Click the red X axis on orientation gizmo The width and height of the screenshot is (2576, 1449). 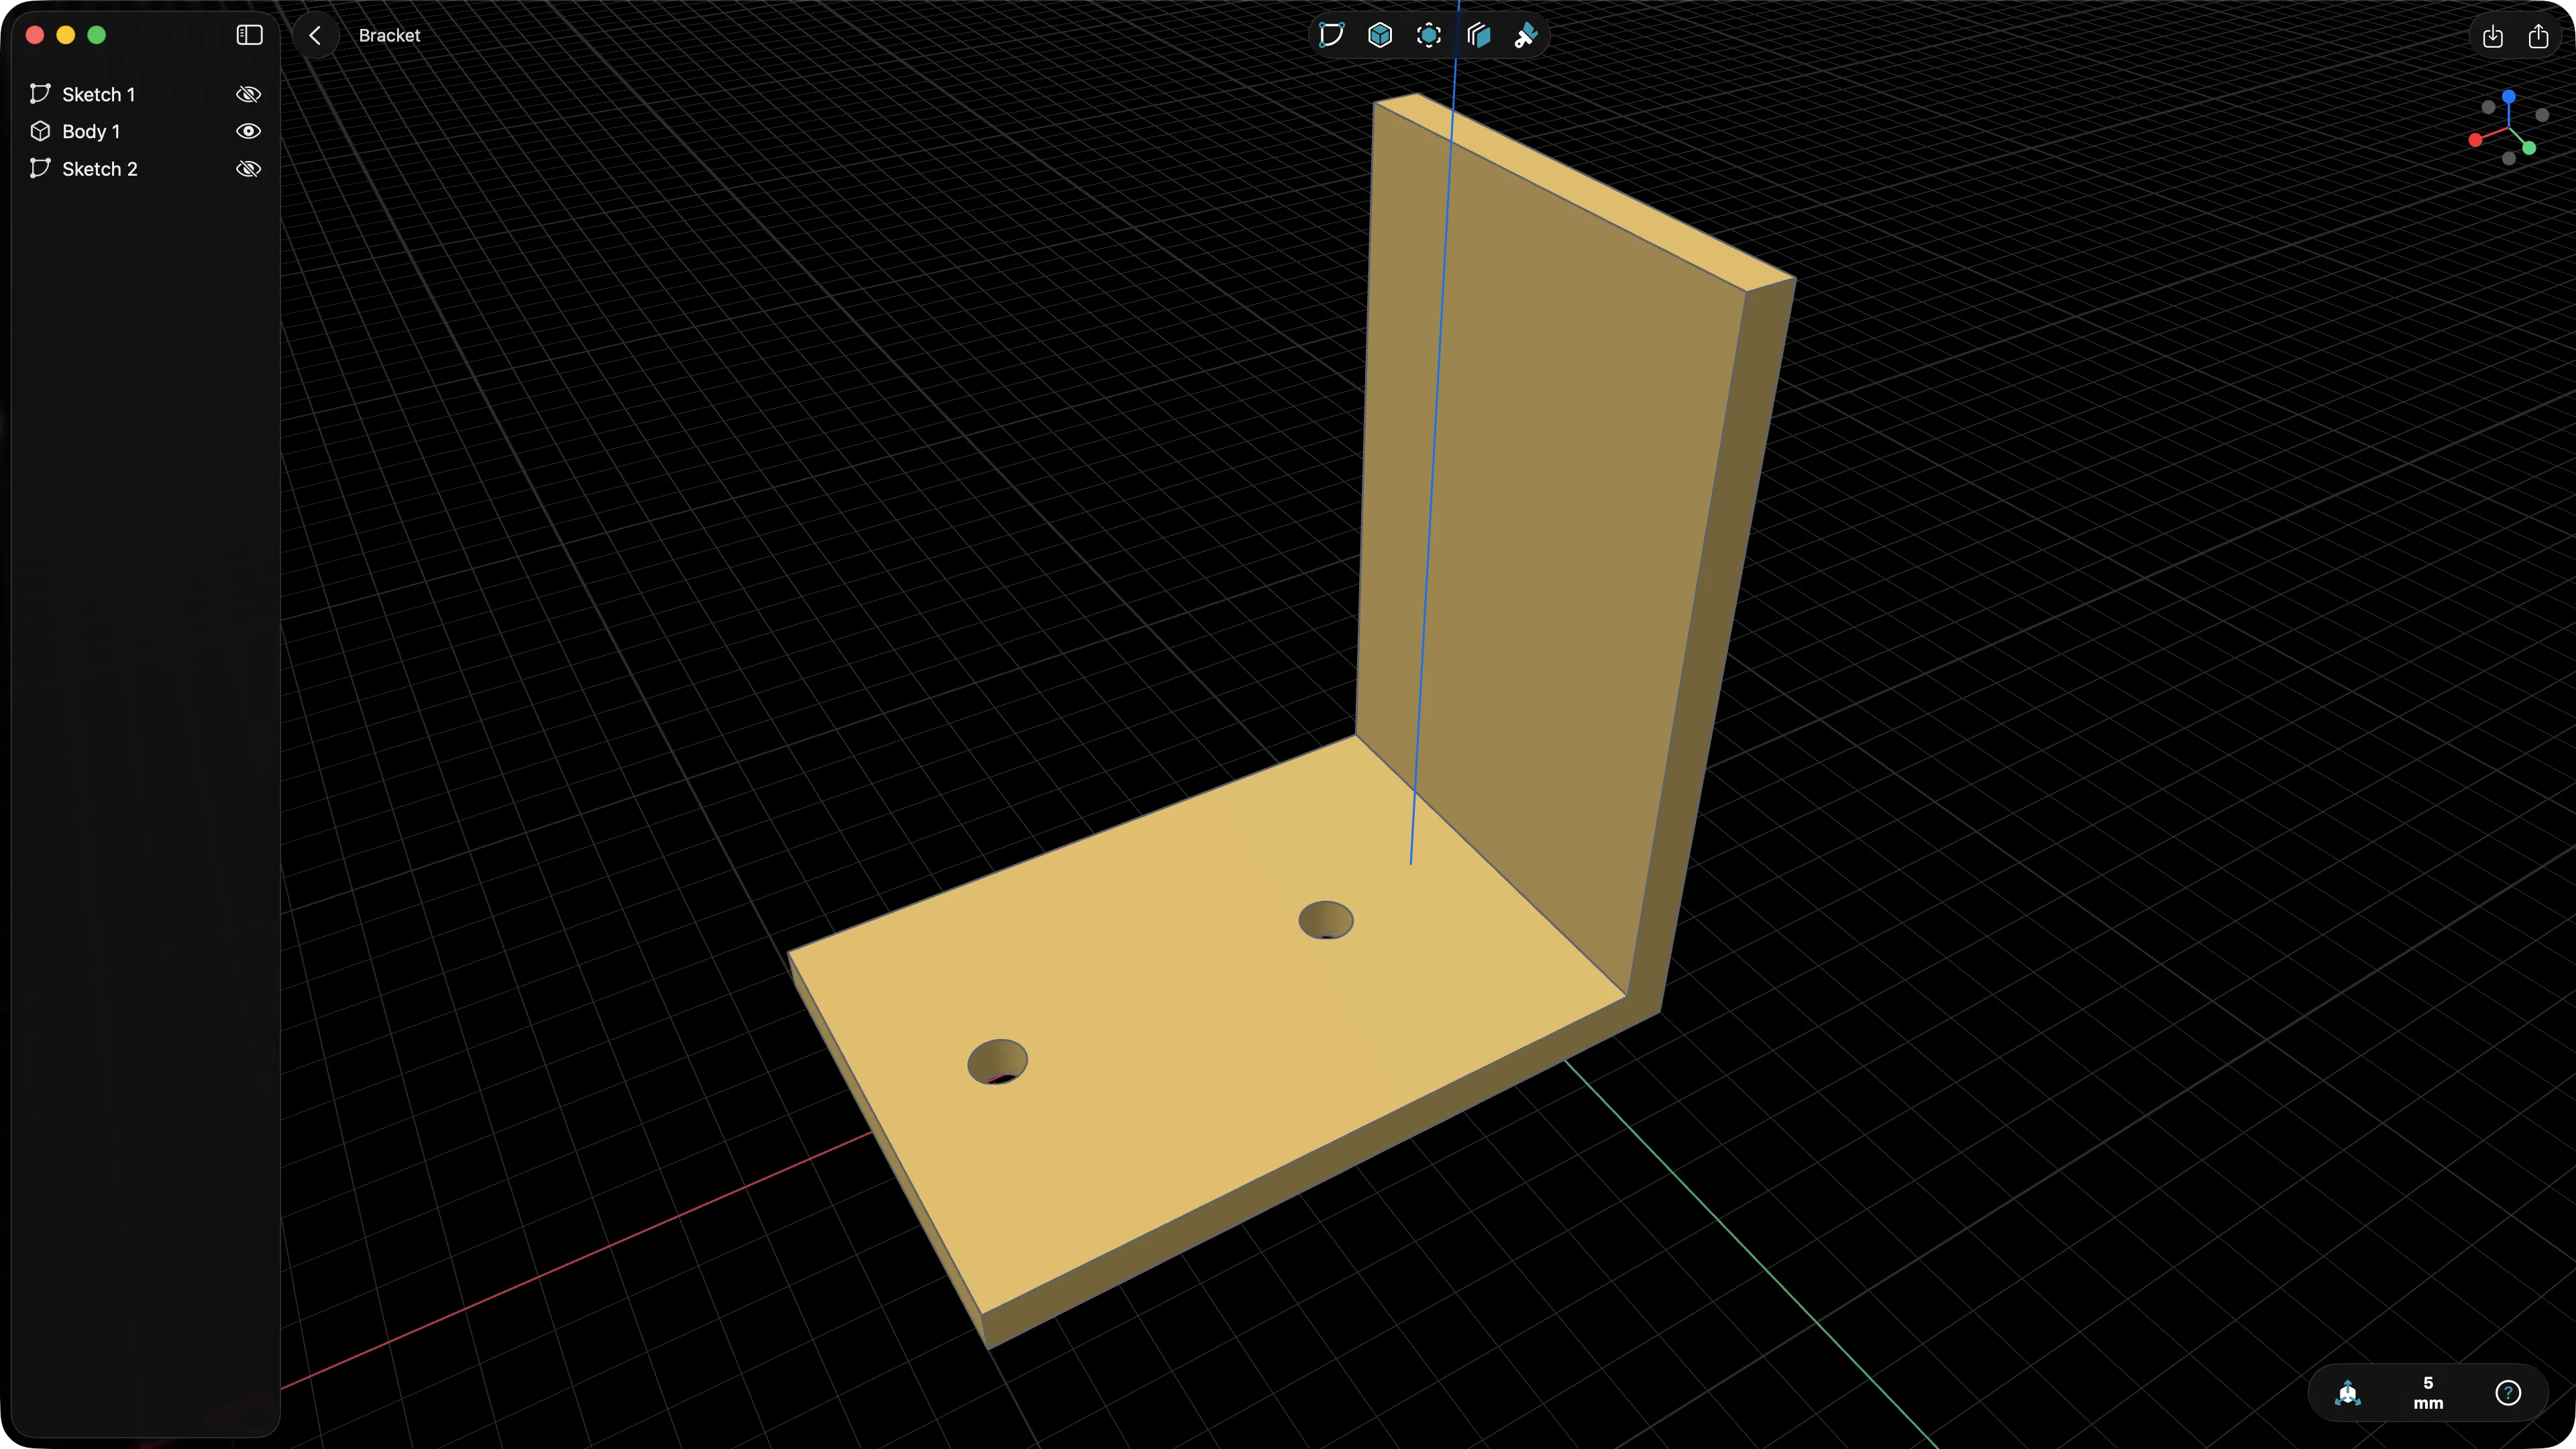(x=2475, y=140)
